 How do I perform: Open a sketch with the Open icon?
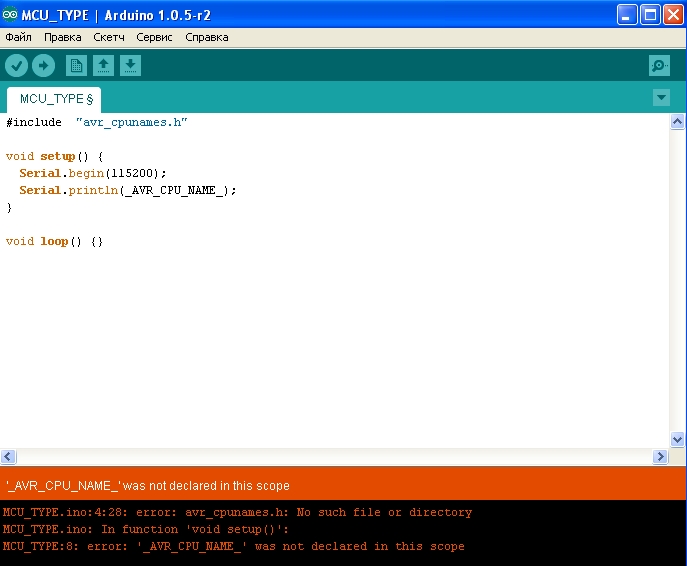[103, 66]
